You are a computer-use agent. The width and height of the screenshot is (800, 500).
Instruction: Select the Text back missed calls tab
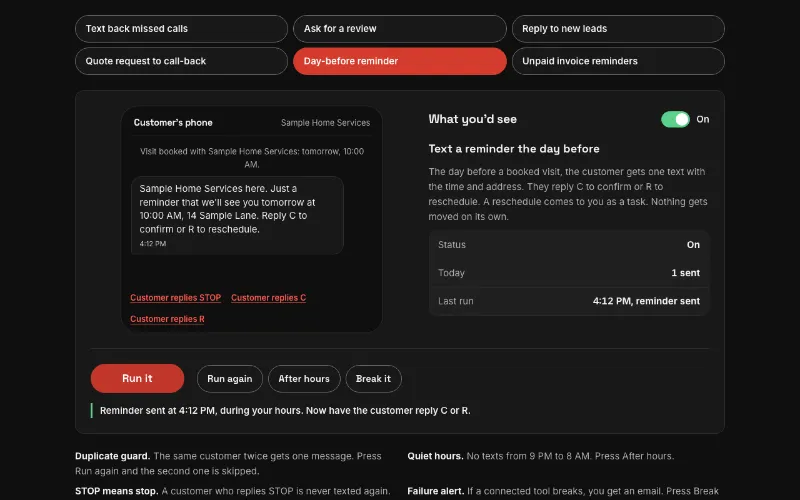(181, 29)
